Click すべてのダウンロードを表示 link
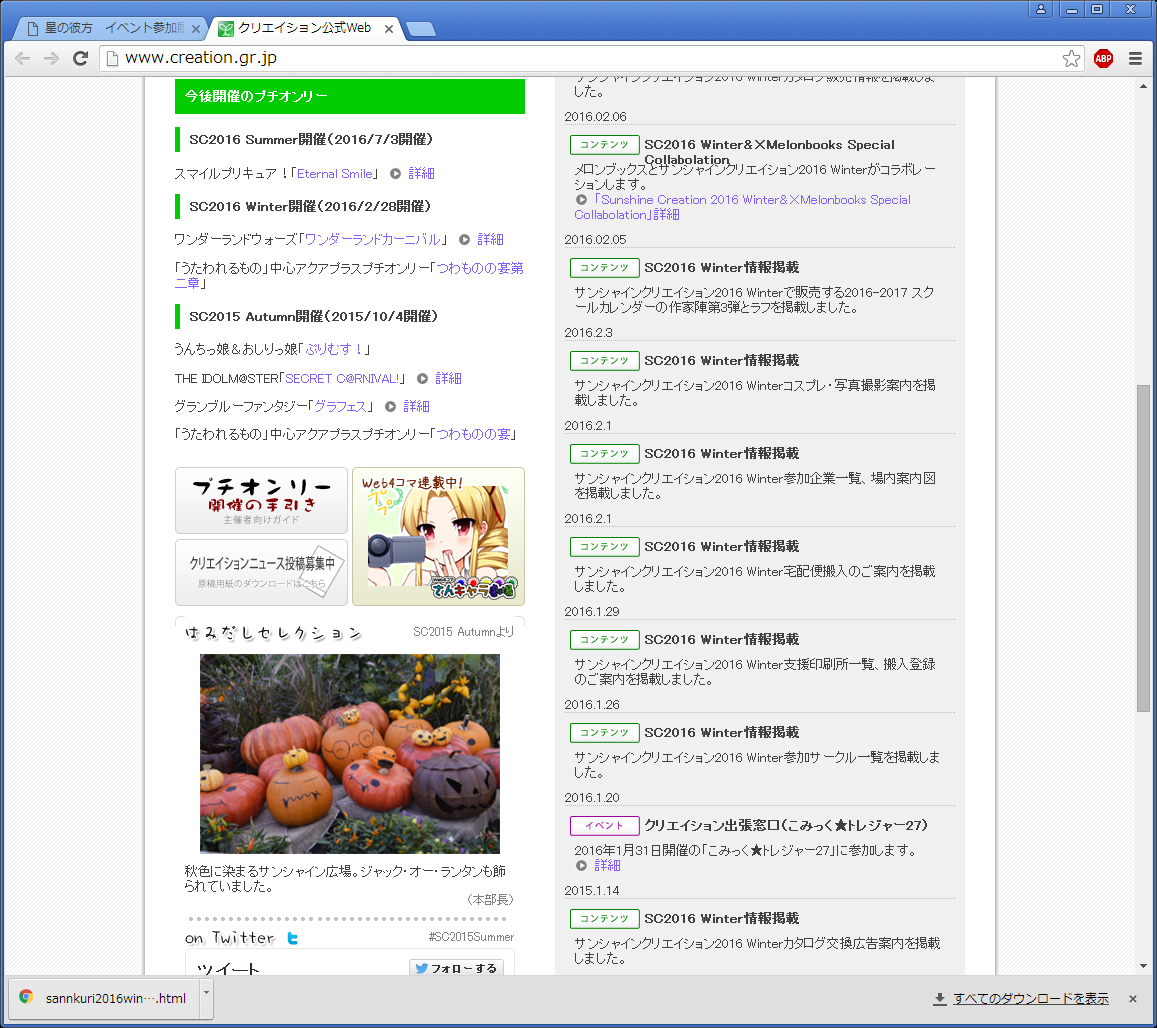The width and height of the screenshot is (1157, 1028). (x=1030, y=998)
